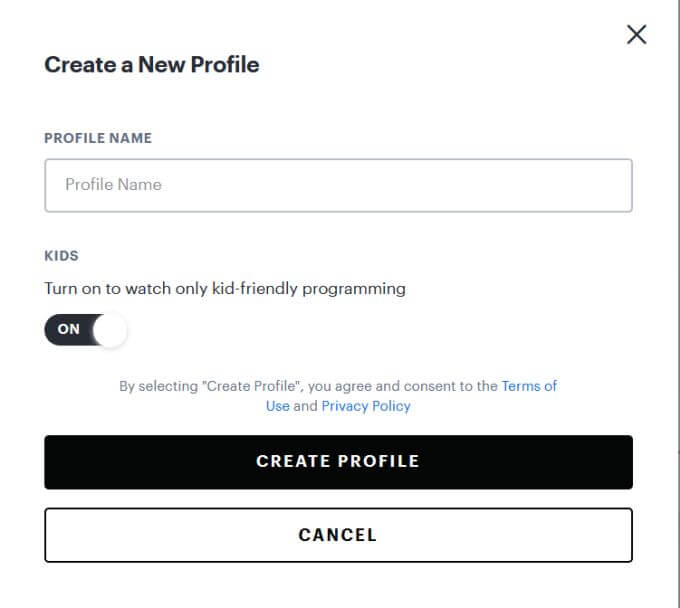Select the kid-friendly programming description text
The height and width of the screenshot is (608, 680).
point(225,289)
